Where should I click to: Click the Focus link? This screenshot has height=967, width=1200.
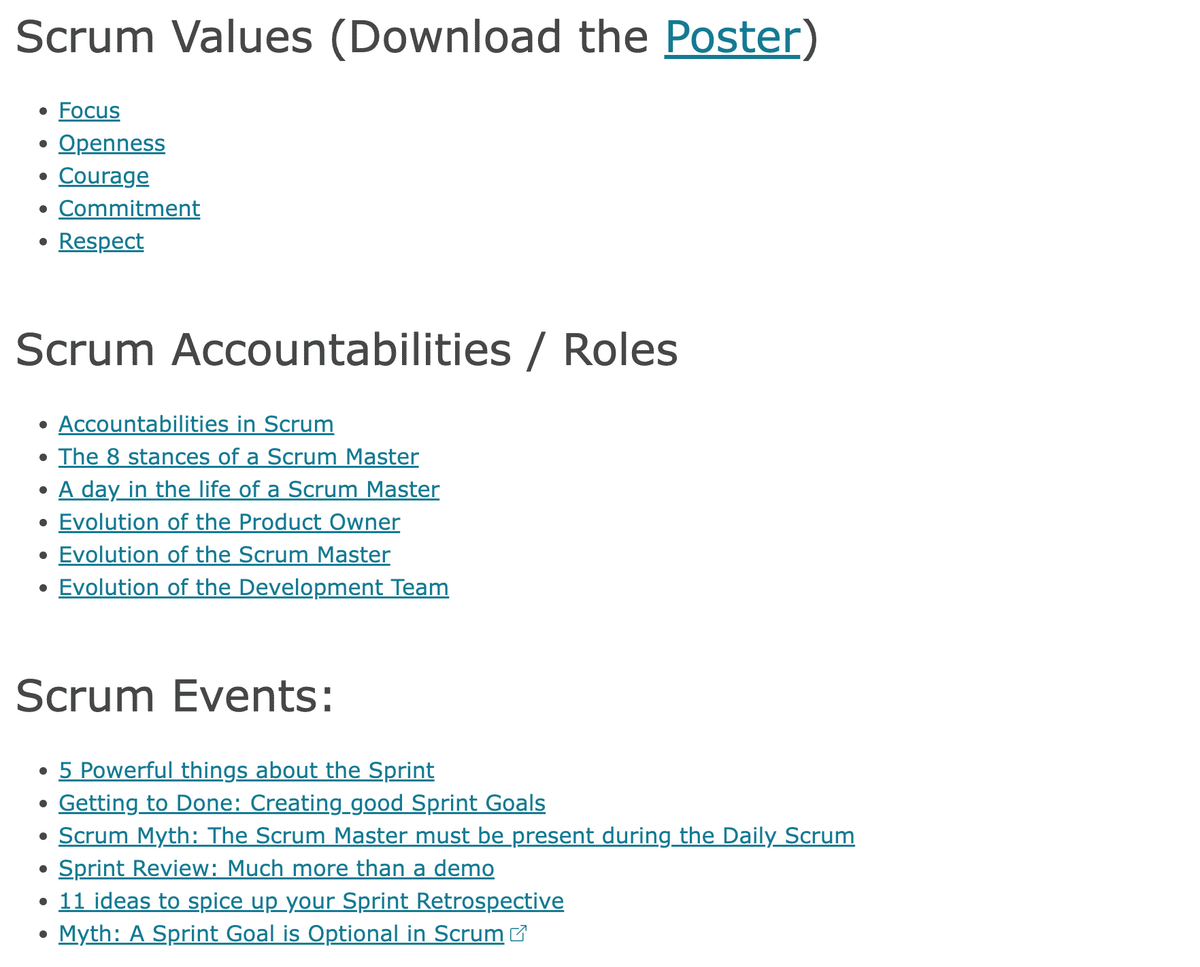[89, 111]
